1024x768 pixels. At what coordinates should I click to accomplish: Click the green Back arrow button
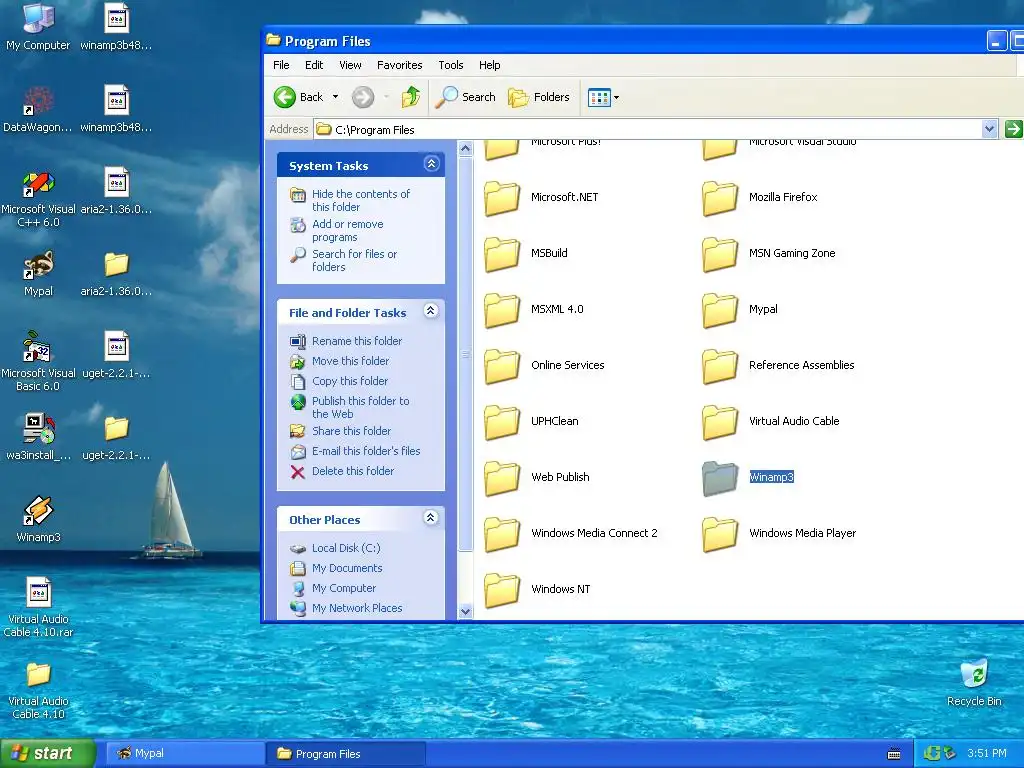[x=299, y=97]
